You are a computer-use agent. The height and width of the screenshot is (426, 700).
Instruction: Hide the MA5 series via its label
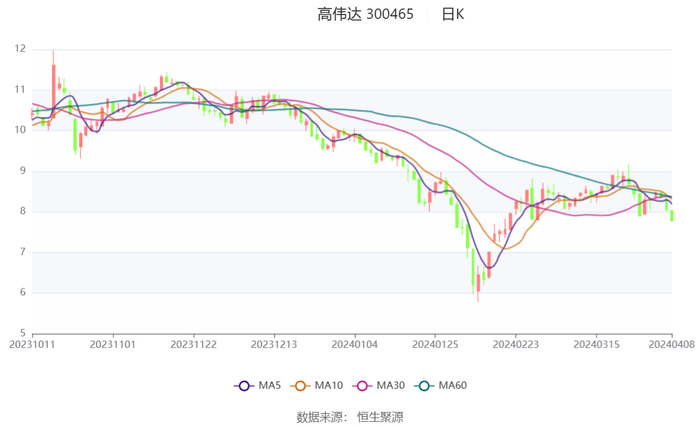(x=270, y=386)
